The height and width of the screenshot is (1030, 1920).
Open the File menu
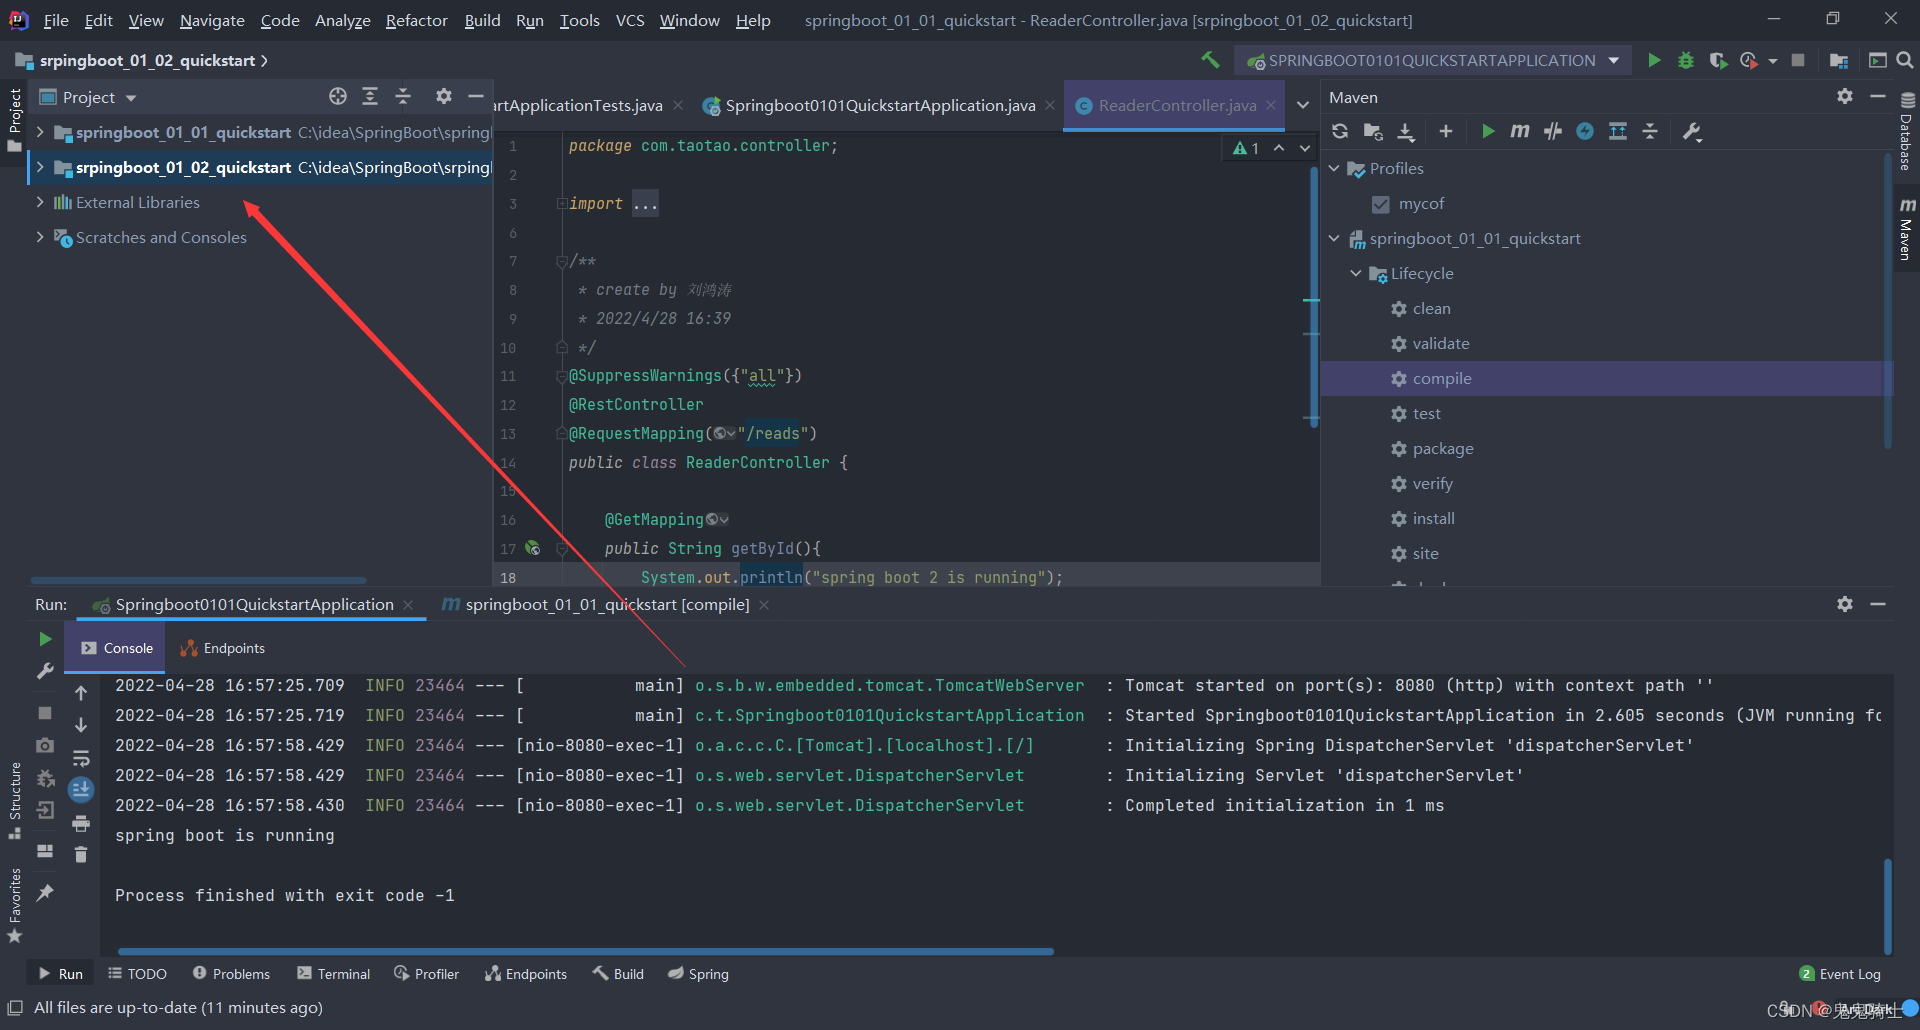pyautogui.click(x=56, y=20)
